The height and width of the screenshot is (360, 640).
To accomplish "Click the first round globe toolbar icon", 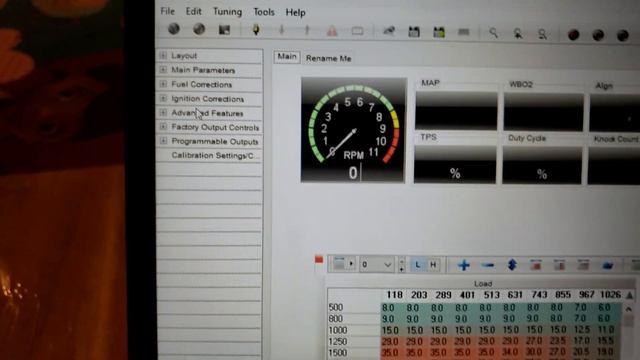I will [174, 29].
